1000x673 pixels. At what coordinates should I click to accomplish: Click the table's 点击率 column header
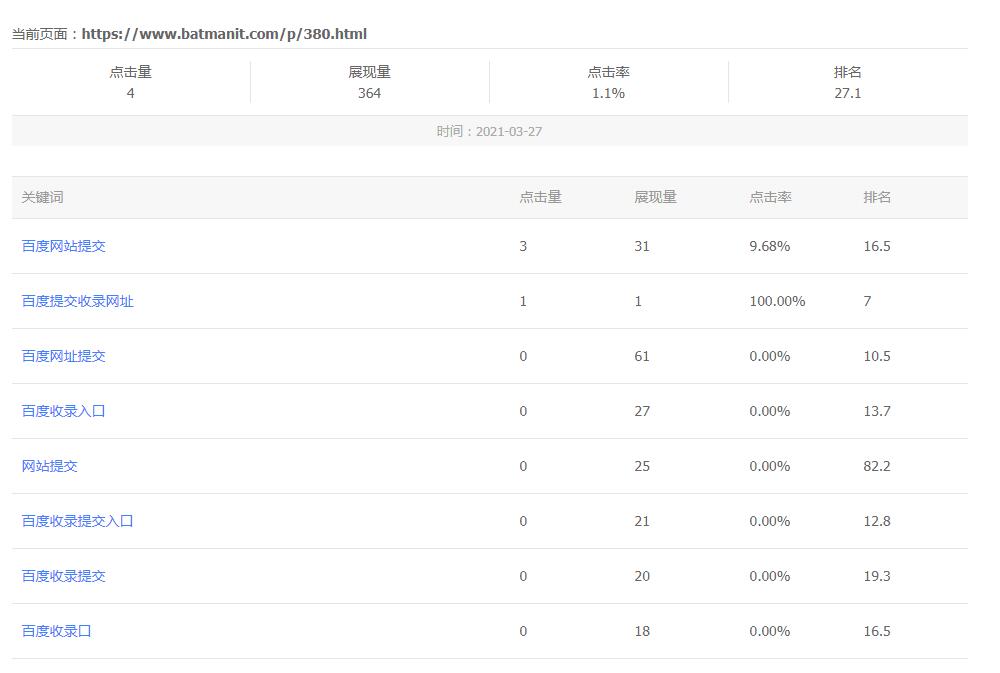770,197
